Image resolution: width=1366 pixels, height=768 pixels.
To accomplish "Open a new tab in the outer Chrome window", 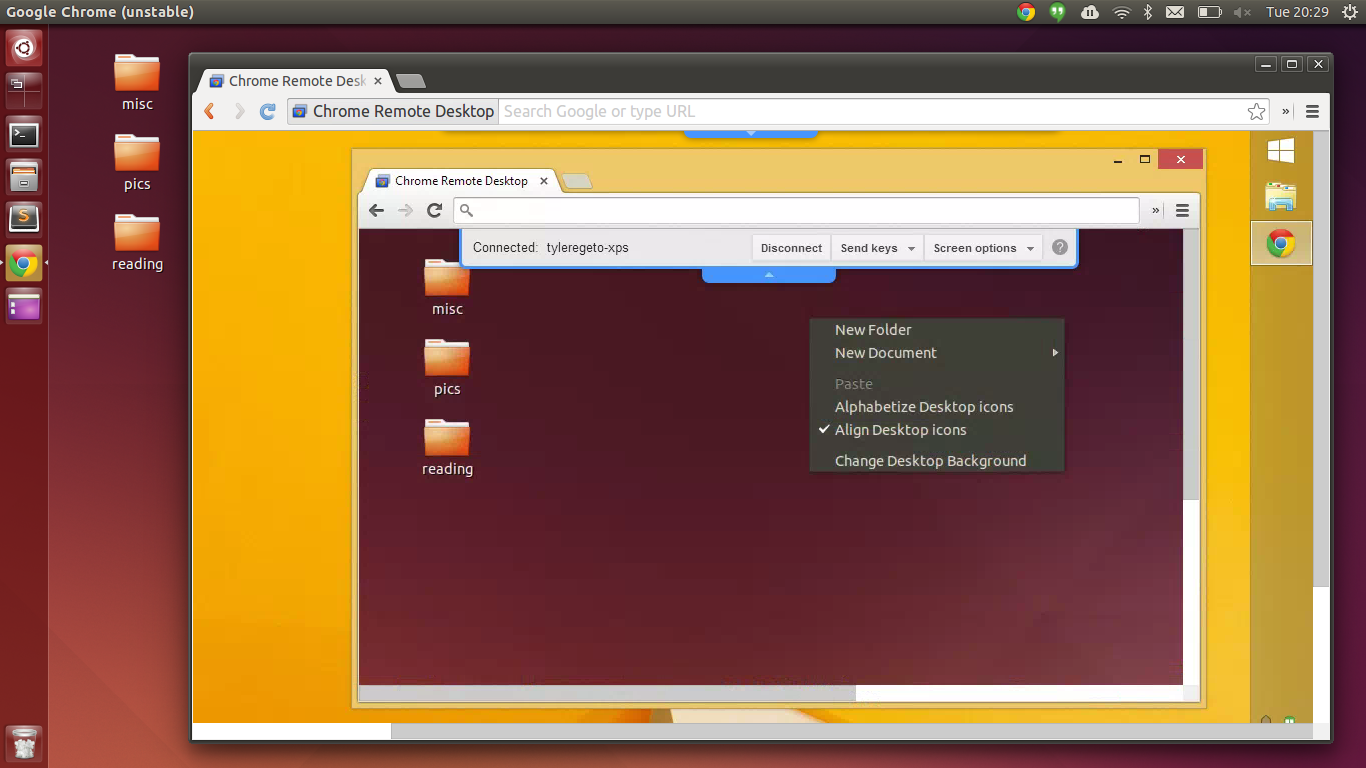I will pyautogui.click(x=410, y=81).
